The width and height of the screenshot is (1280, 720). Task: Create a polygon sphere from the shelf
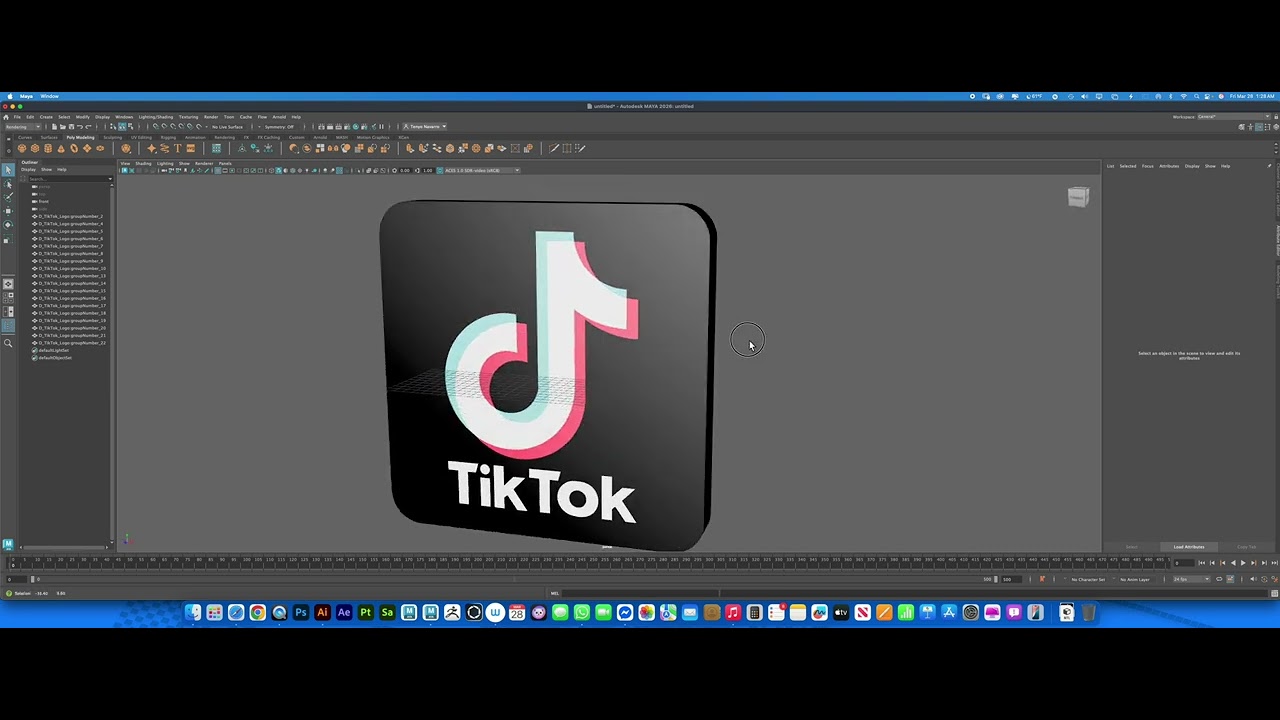coord(22,148)
